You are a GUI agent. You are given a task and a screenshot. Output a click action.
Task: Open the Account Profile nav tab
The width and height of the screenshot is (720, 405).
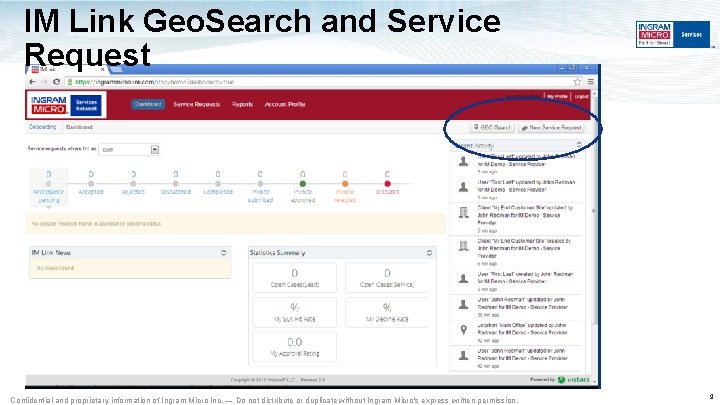pos(285,104)
